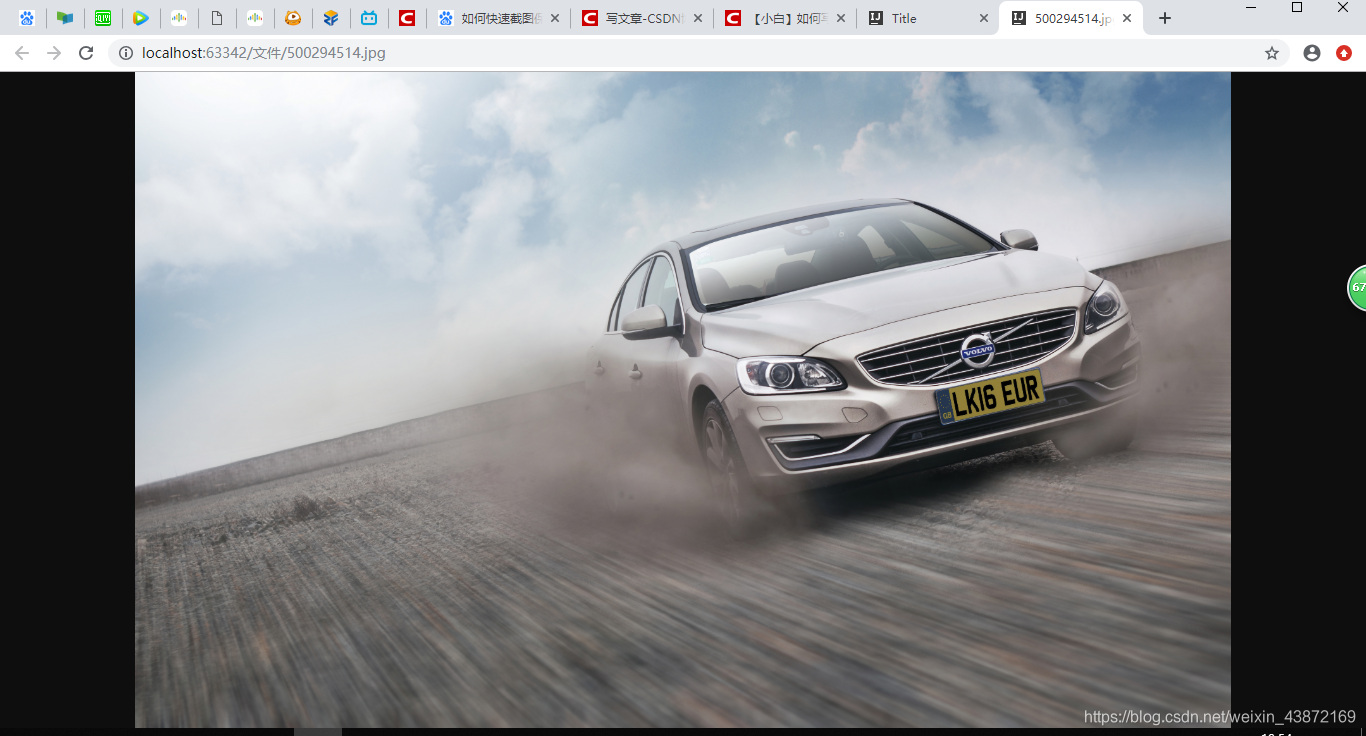The image size is (1366, 736).
Task: Go back with the browser back arrow
Action: pos(22,53)
